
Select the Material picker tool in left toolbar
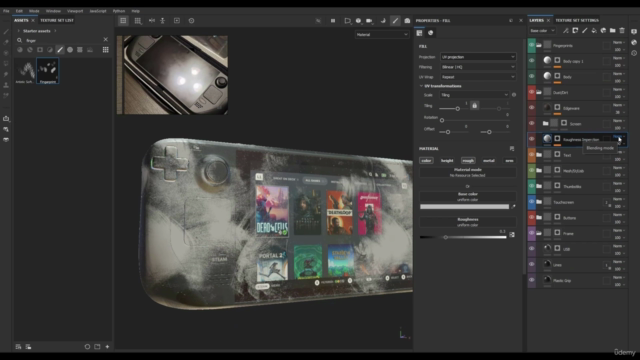pos(6,95)
